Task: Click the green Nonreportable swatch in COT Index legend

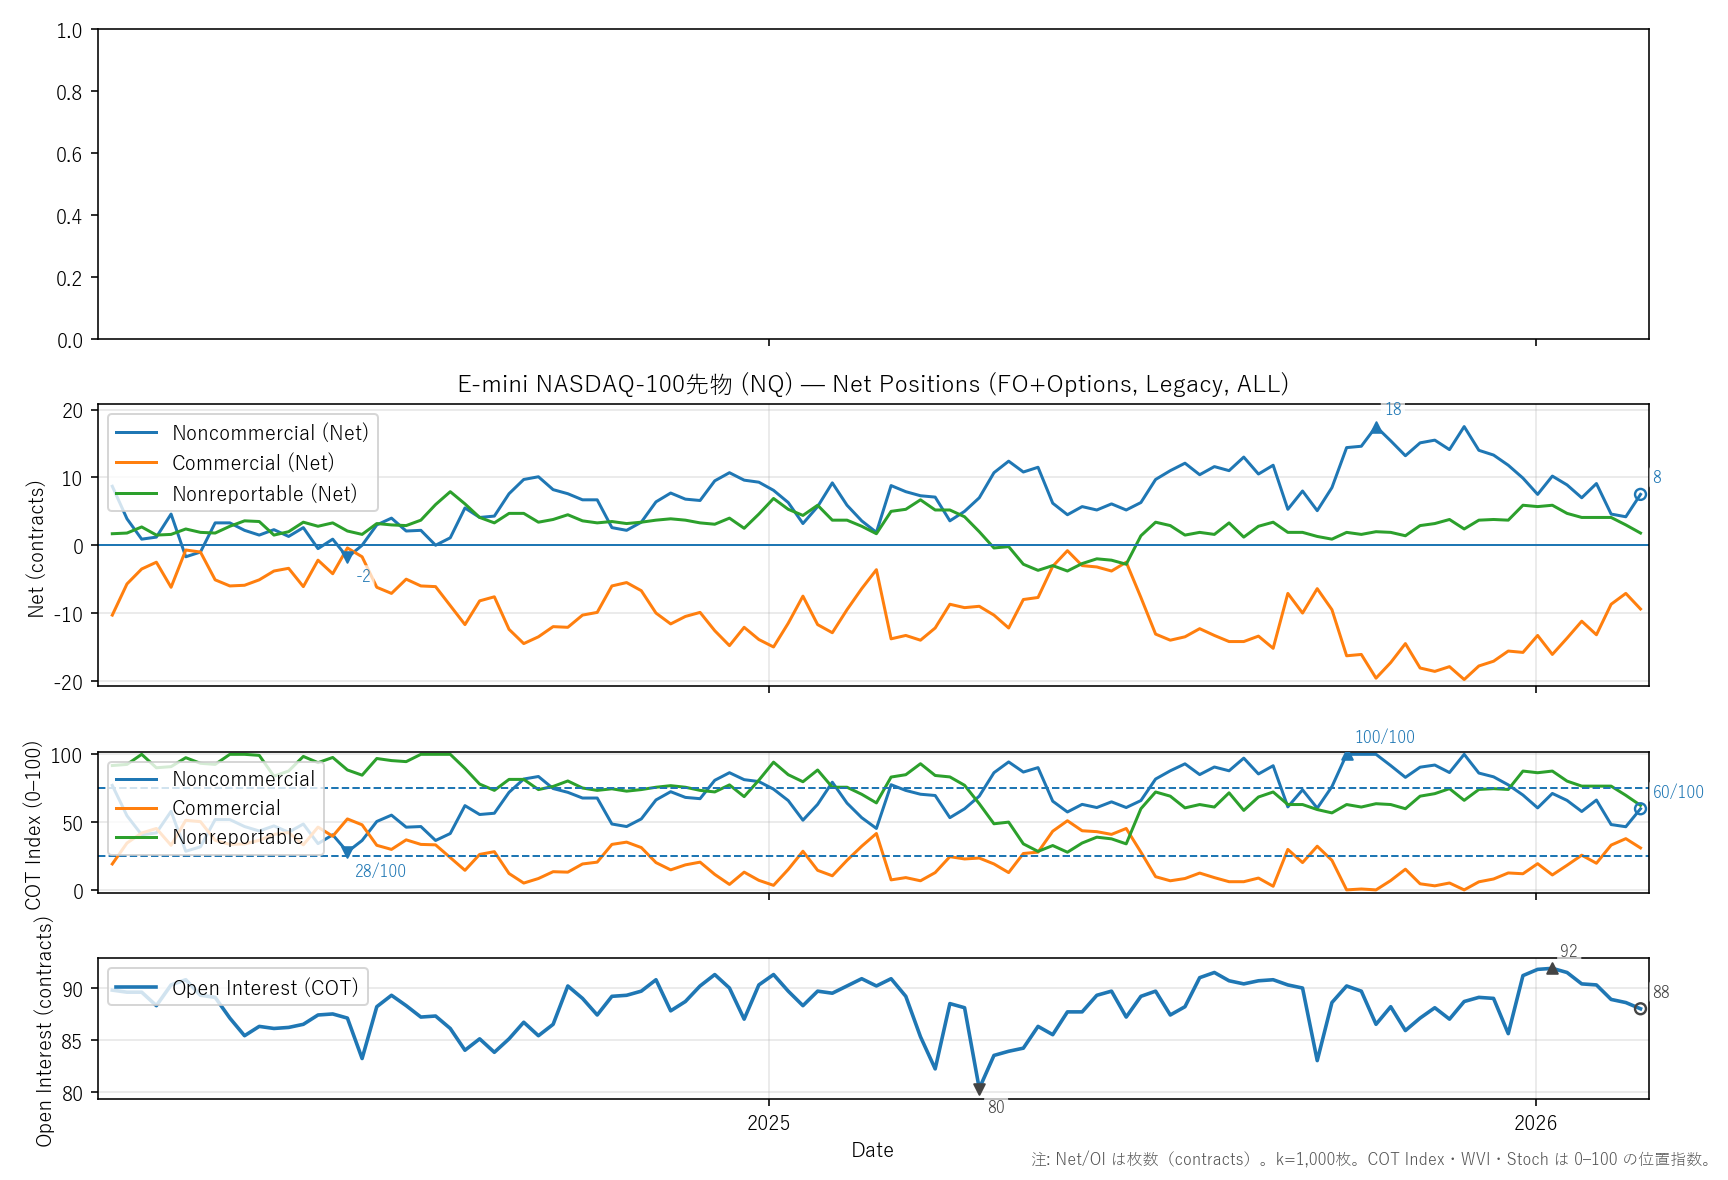Action: tap(137, 837)
